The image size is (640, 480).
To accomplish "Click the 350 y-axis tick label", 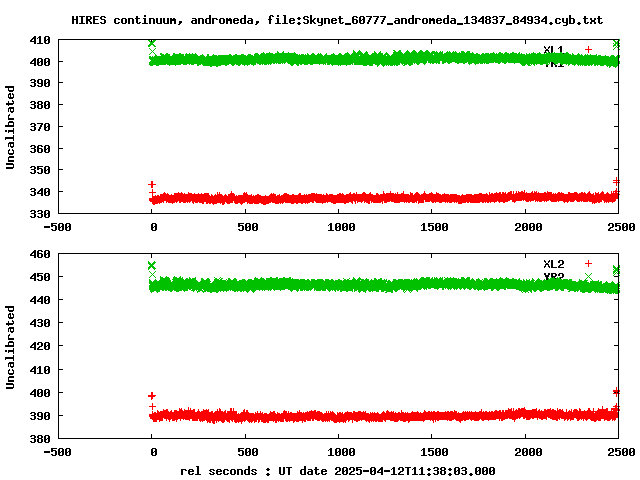I will pos(40,170).
